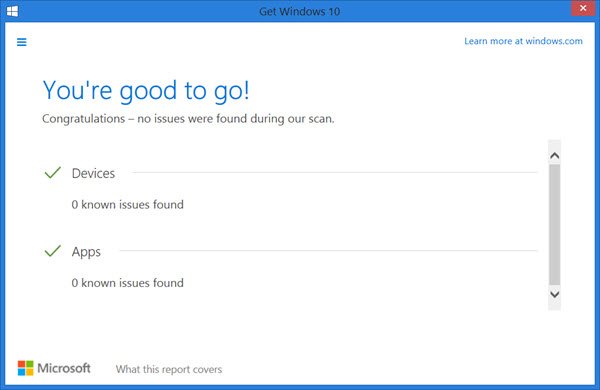The image size is (600, 390).
Task: Click the Windows logo in title bar
Action: point(12,11)
